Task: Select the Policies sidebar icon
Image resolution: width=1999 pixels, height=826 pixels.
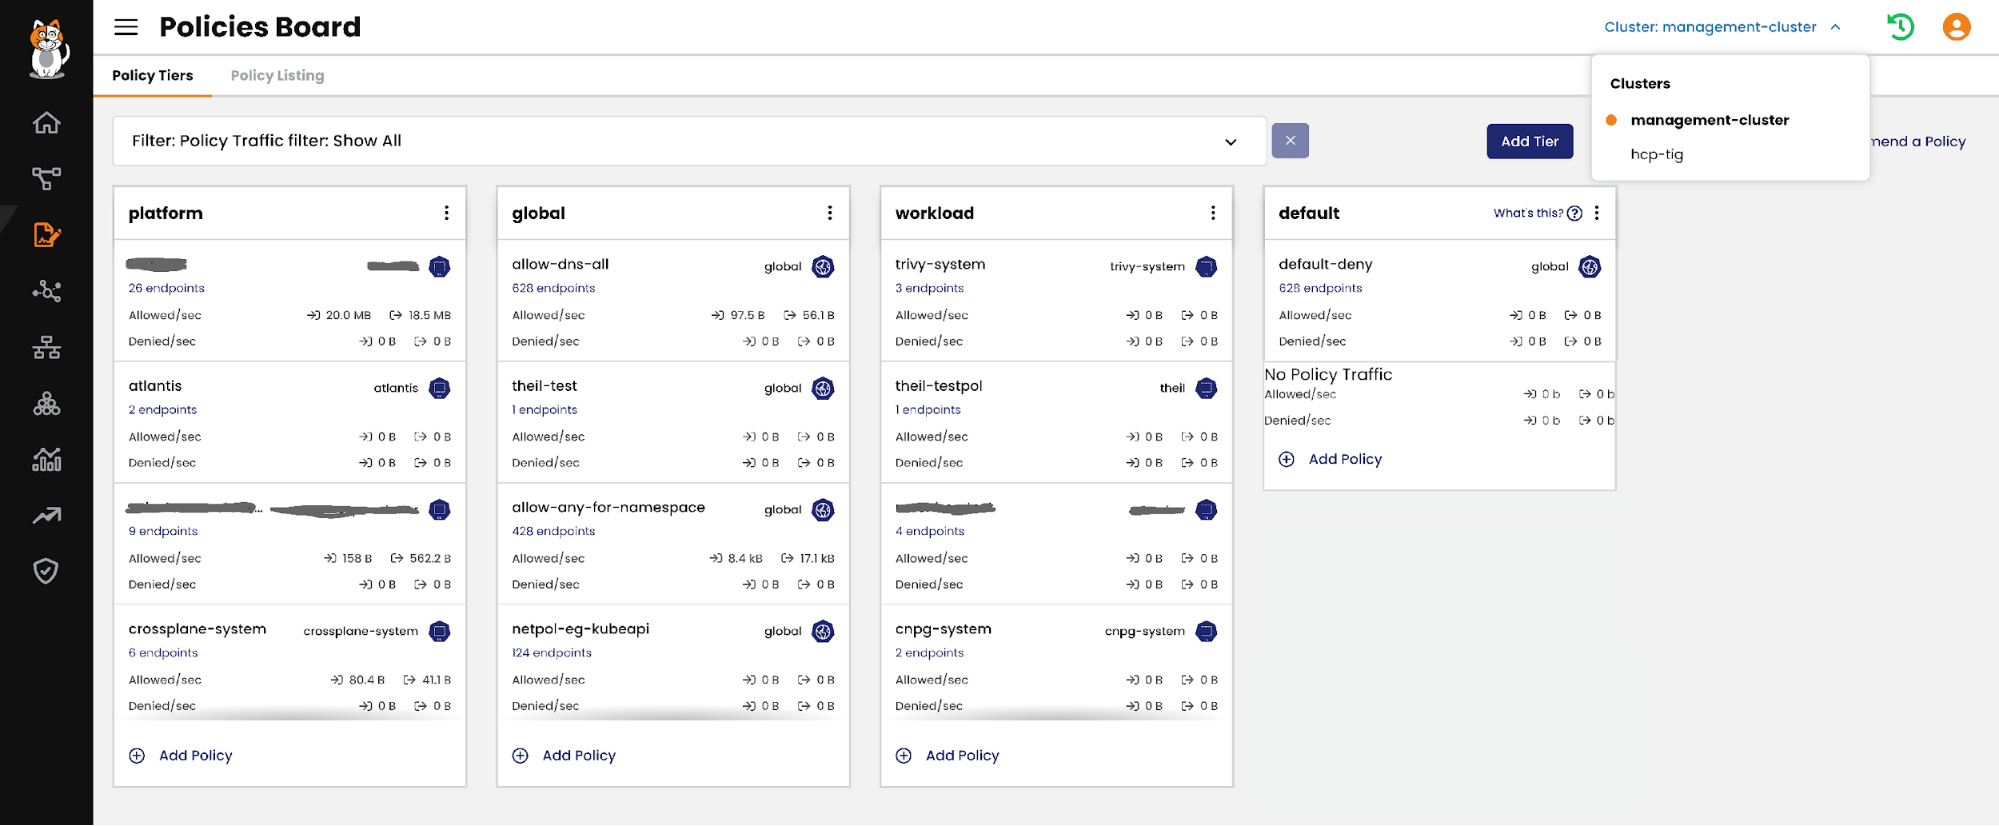Action: [x=46, y=235]
